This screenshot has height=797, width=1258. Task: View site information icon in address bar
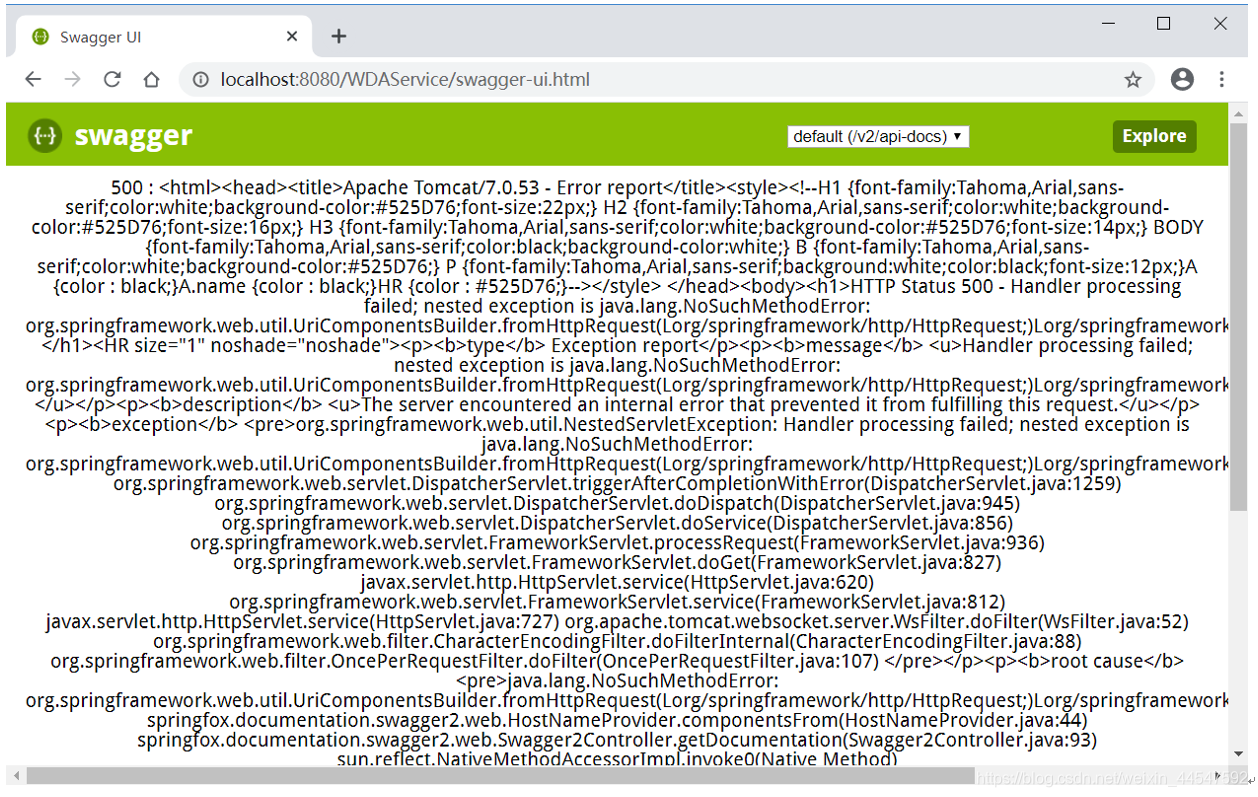[200, 80]
